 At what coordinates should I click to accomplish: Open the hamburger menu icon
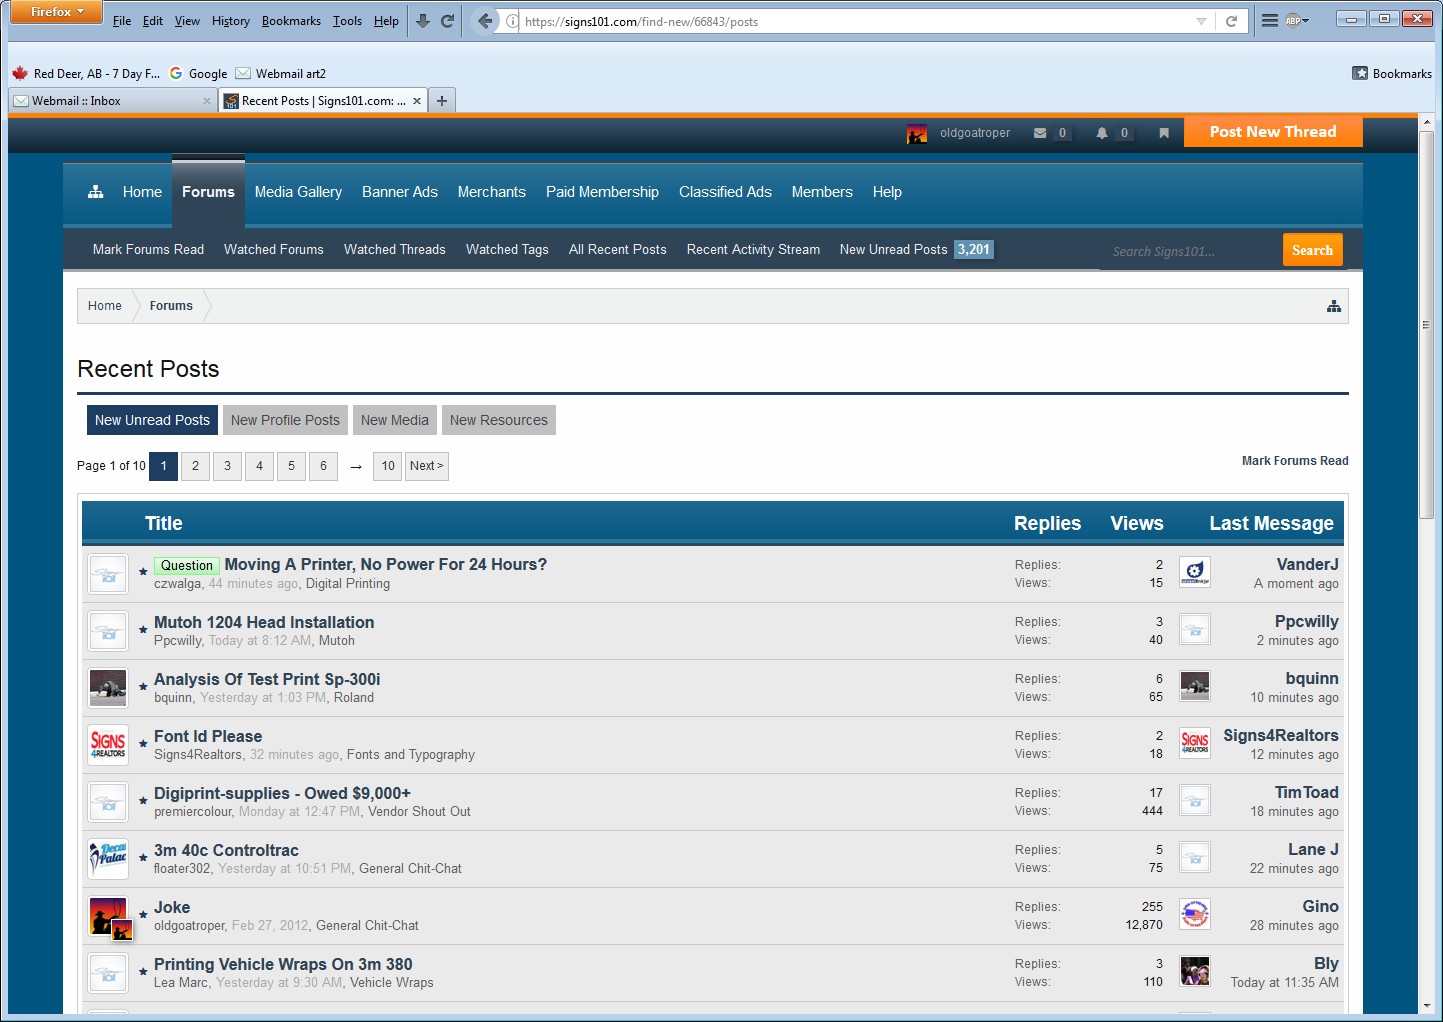pos(1269,21)
